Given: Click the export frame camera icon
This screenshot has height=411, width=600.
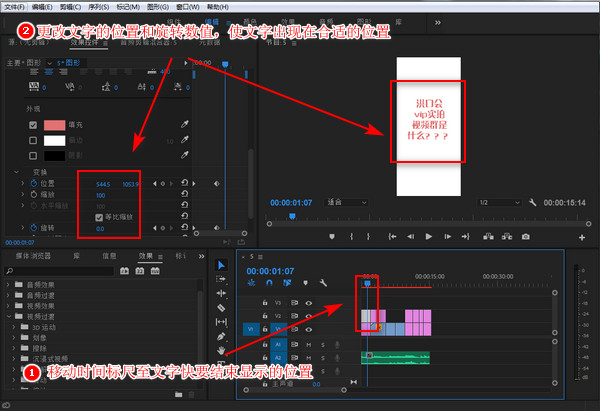Looking at the screenshot, I should [526, 237].
